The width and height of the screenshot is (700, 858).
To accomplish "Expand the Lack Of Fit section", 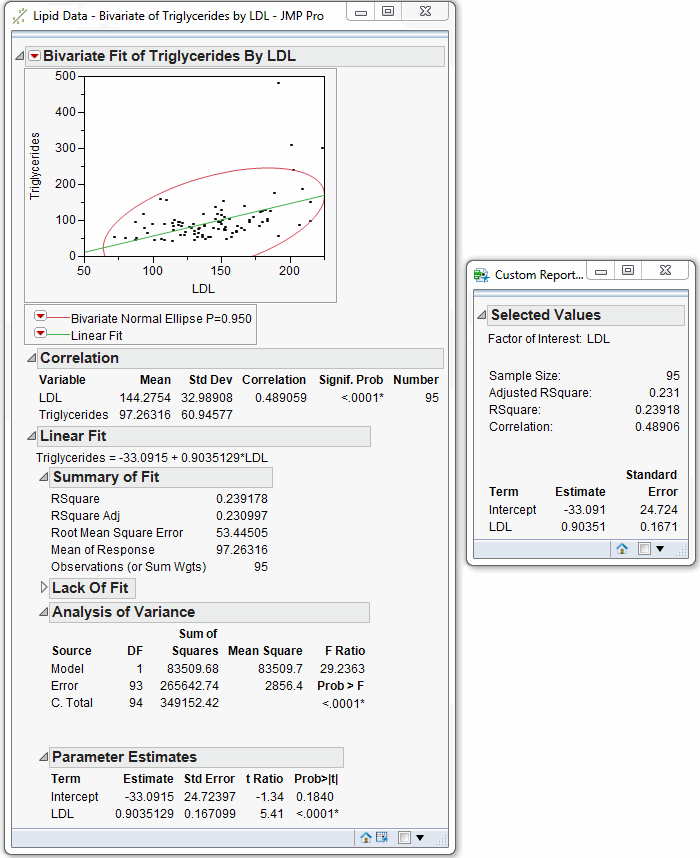I will [43, 588].
